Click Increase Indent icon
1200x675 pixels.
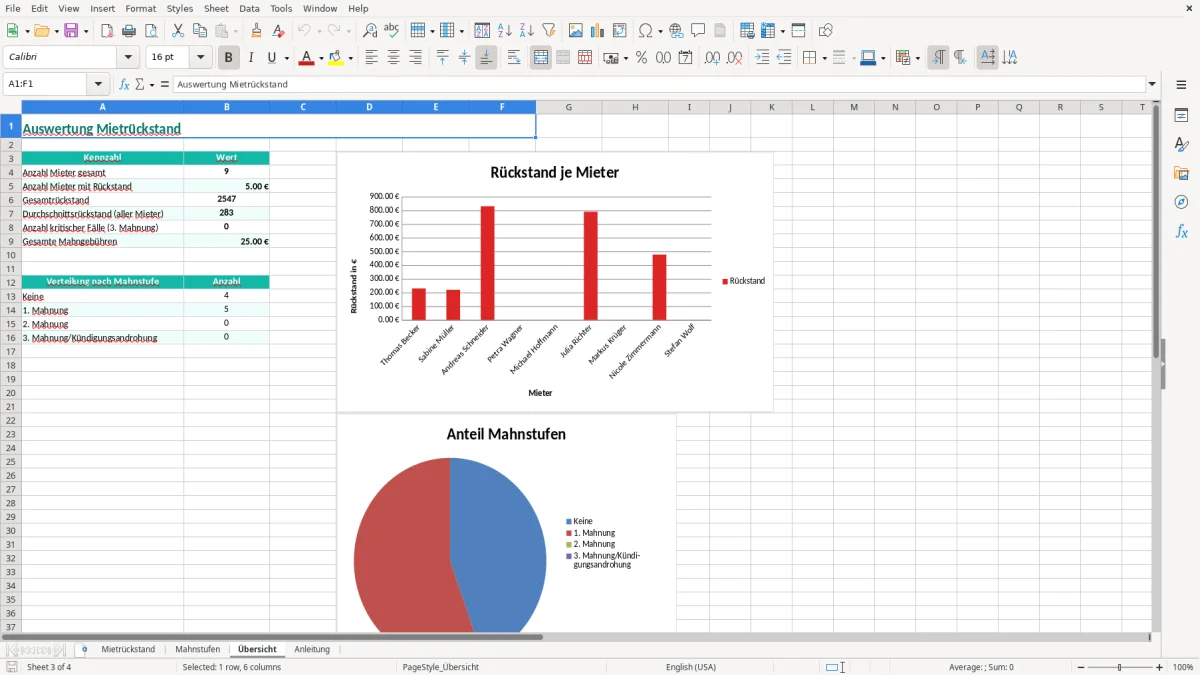762,58
